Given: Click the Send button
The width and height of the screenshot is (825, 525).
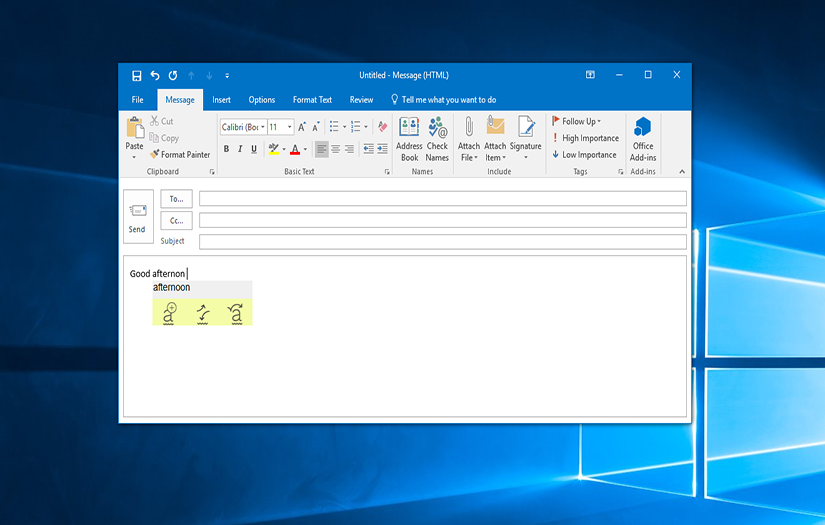Looking at the screenshot, I should tap(138, 217).
